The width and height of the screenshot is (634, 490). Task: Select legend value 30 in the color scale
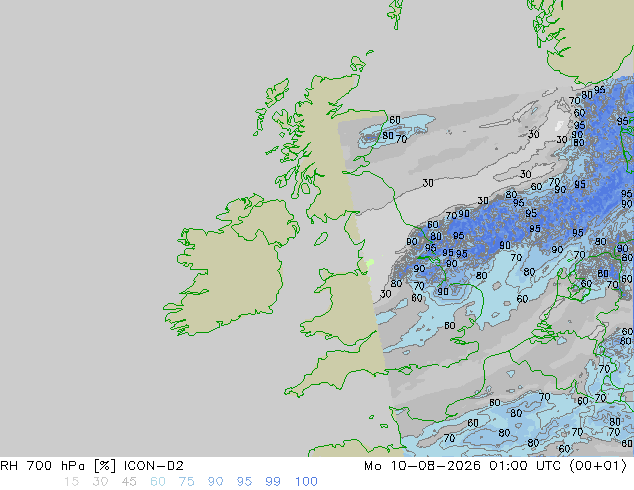(x=100, y=482)
